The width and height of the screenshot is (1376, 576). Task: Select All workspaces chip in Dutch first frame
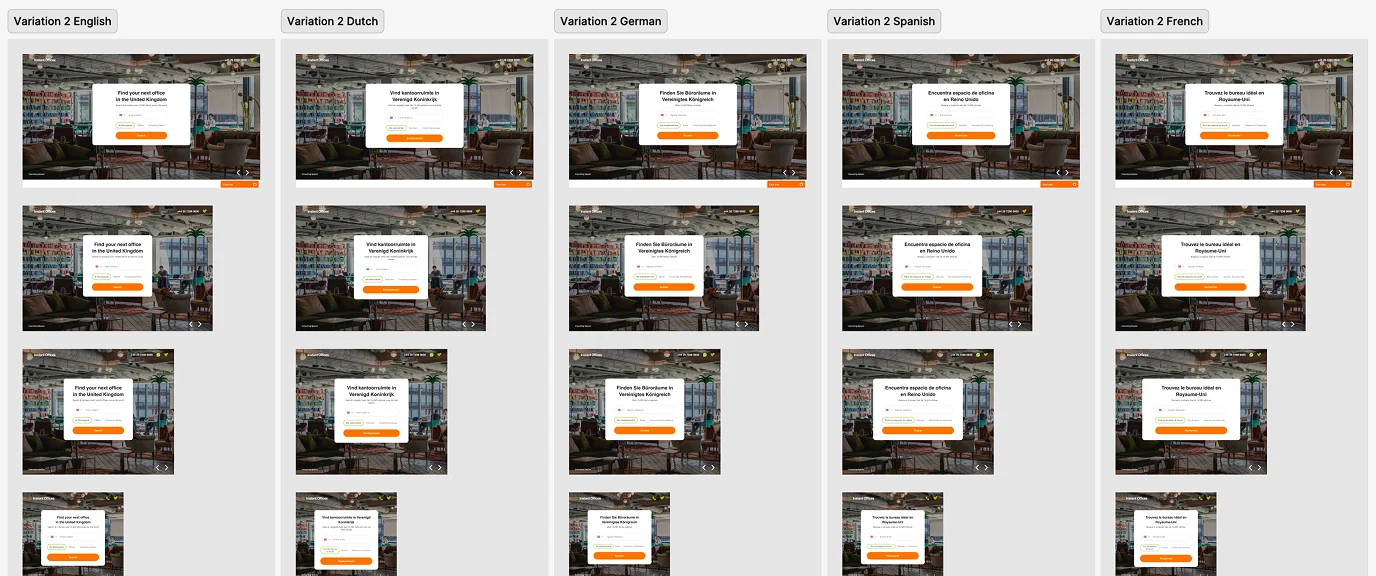397,128
